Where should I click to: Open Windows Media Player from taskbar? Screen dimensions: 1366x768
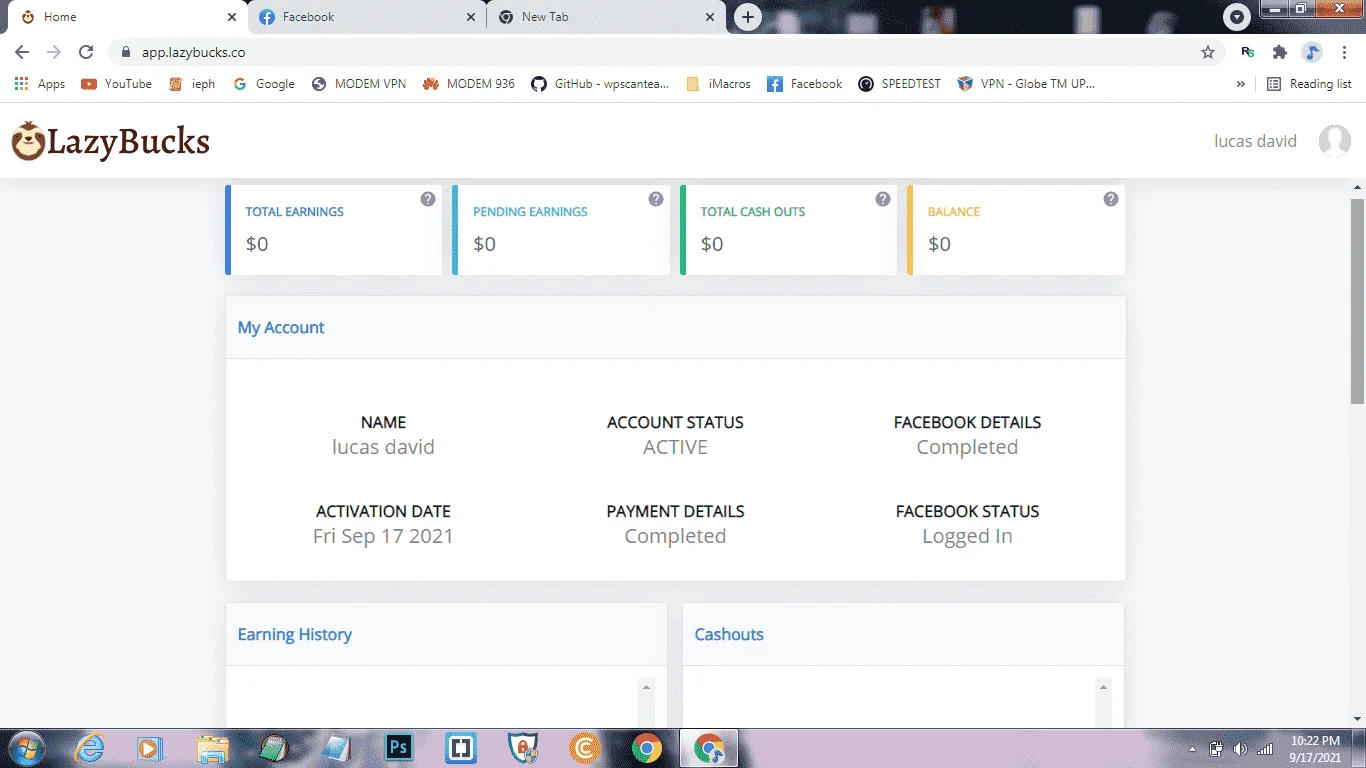tap(150, 748)
